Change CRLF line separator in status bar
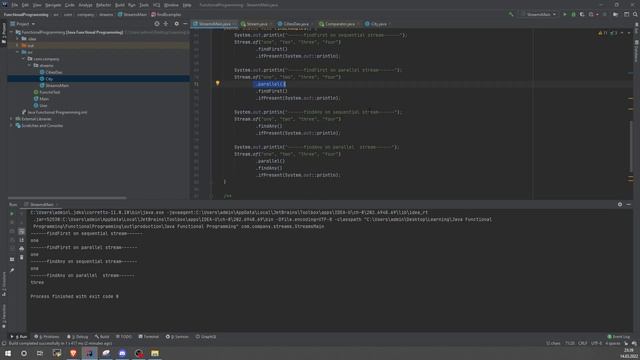Screen dimensions: 640x360 582,343
